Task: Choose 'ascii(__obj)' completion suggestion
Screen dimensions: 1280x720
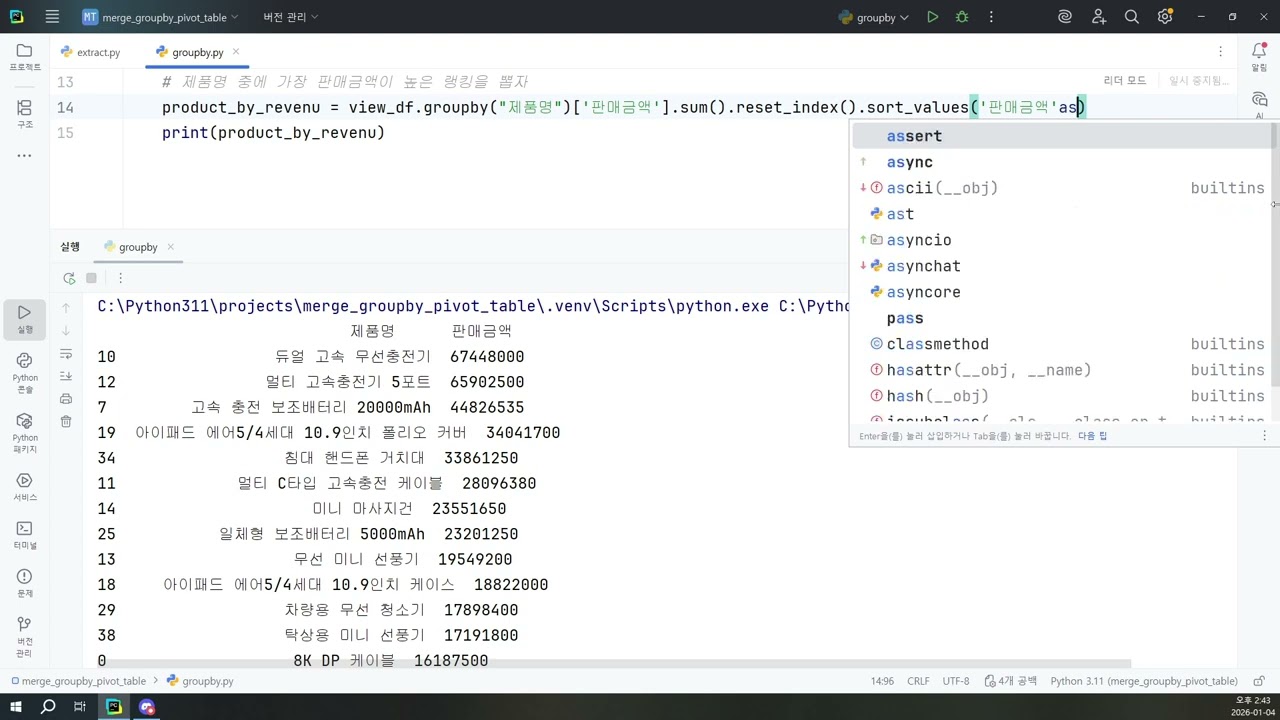Action: [1060, 188]
